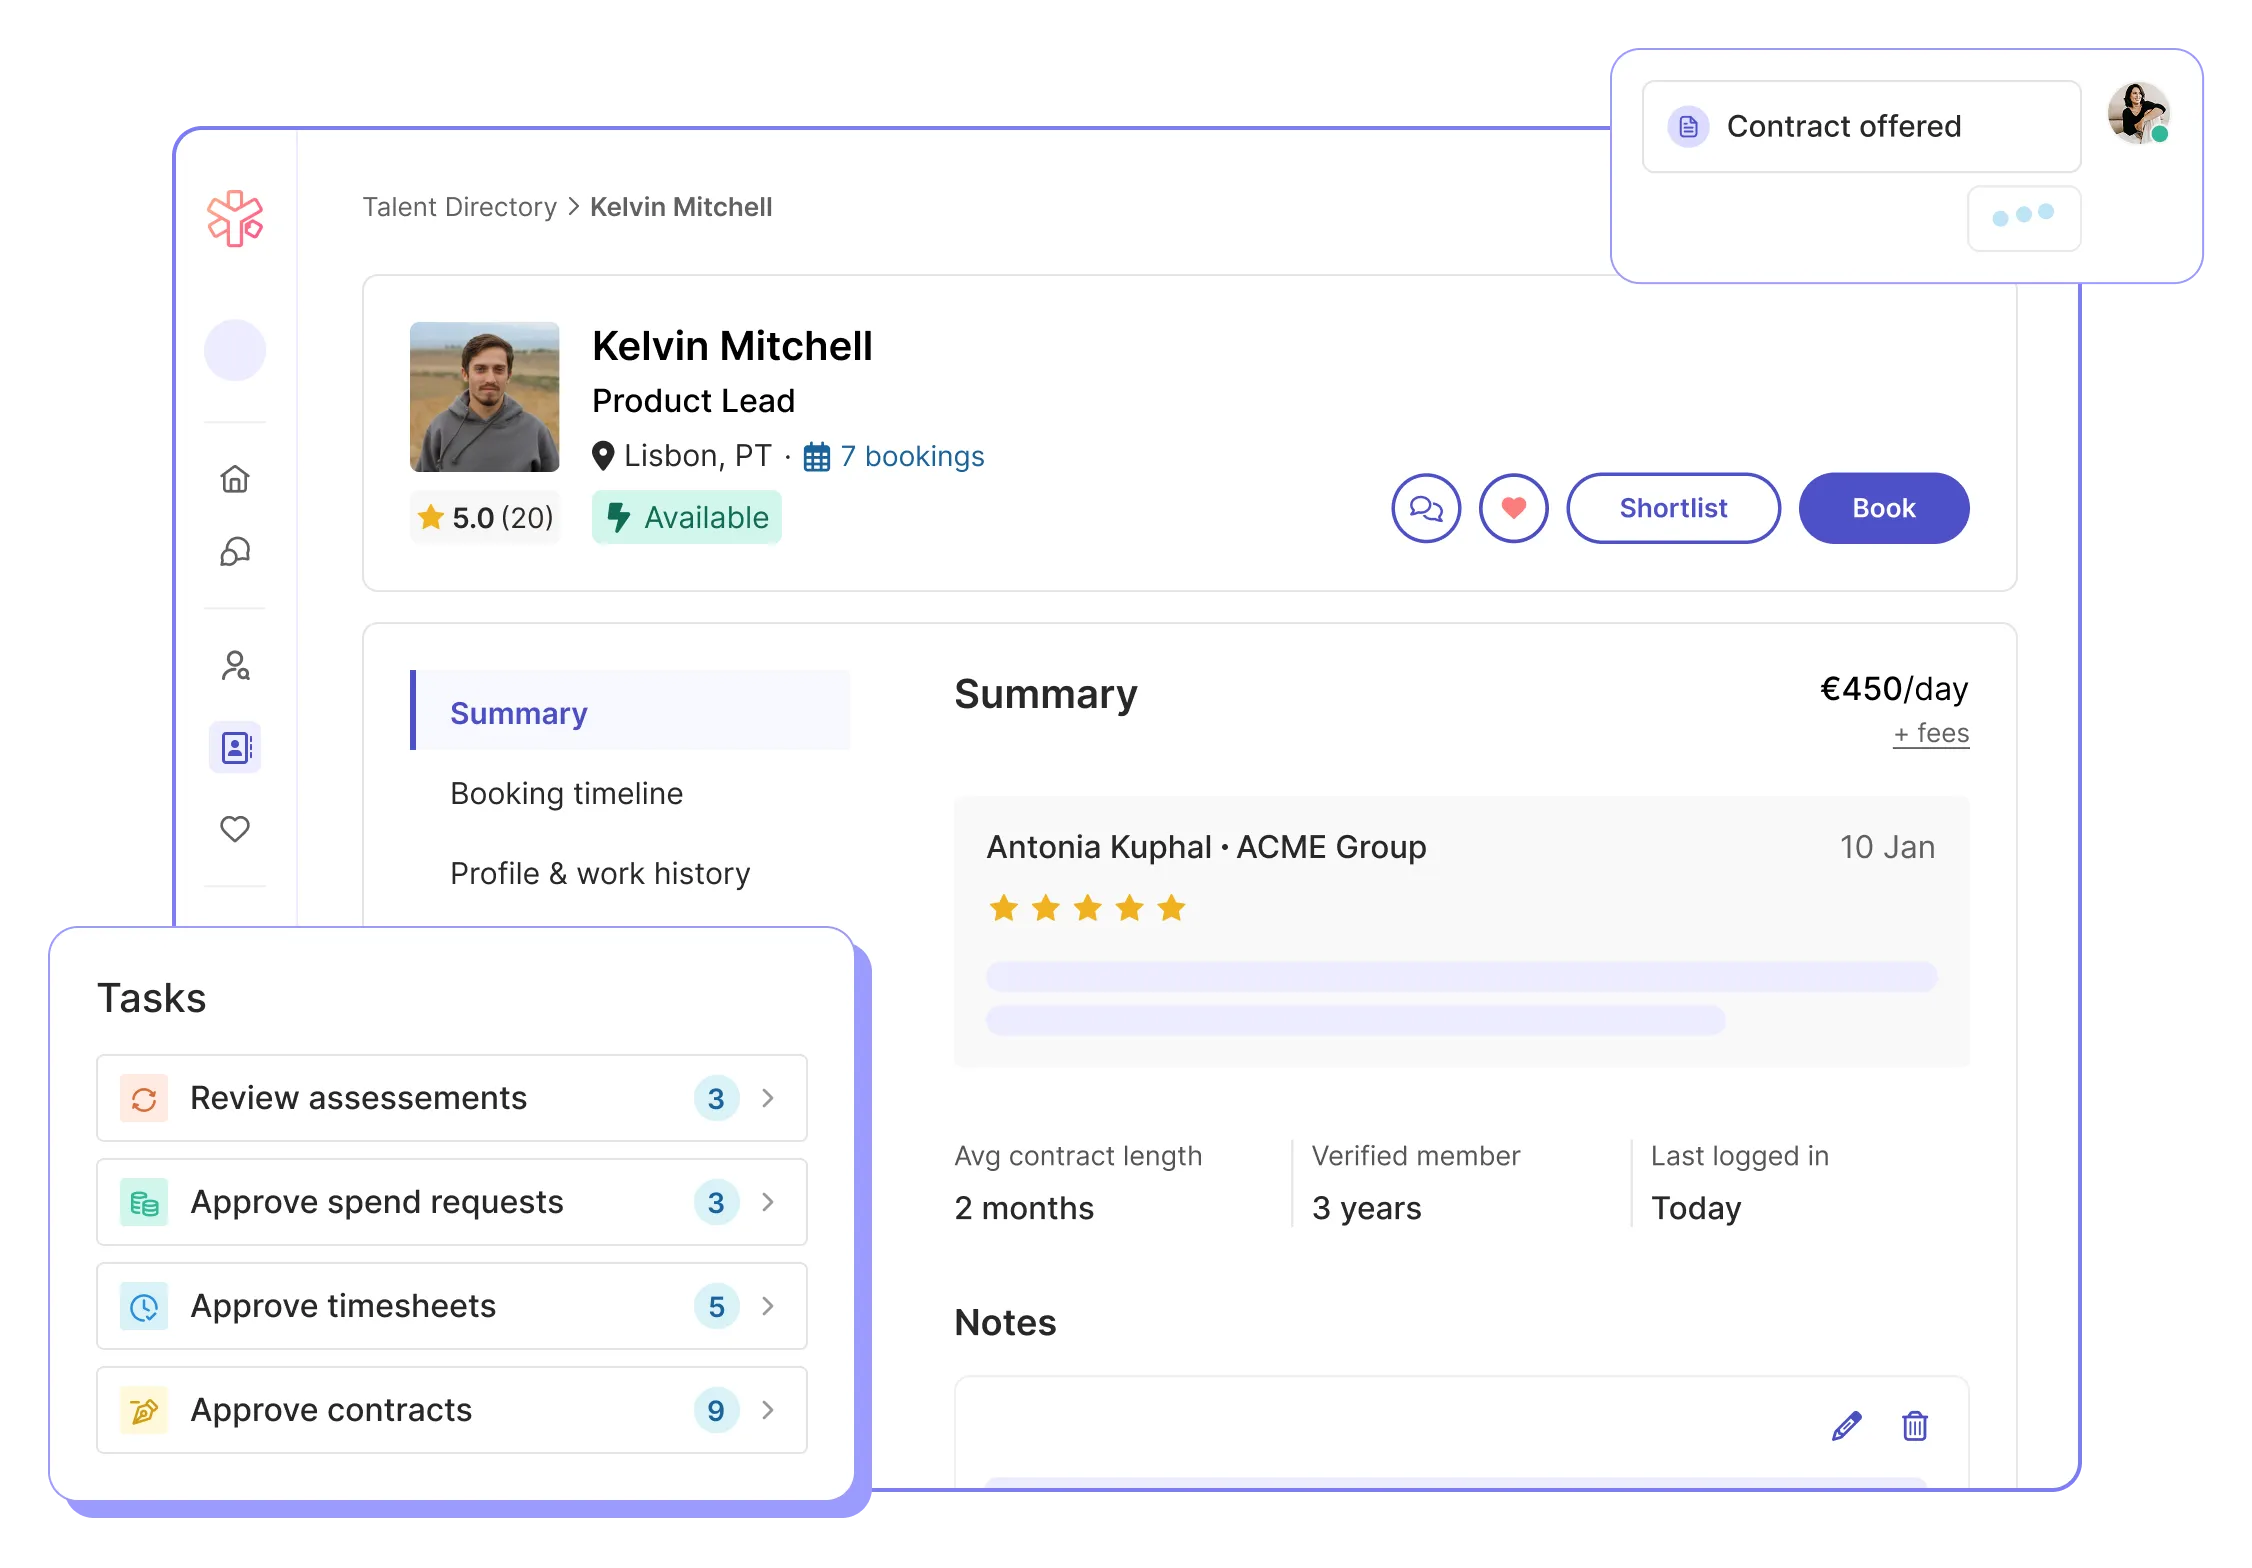This screenshot has width=2252, height=1568.
Task: Expand Approve spend requests chevron
Action: point(768,1202)
